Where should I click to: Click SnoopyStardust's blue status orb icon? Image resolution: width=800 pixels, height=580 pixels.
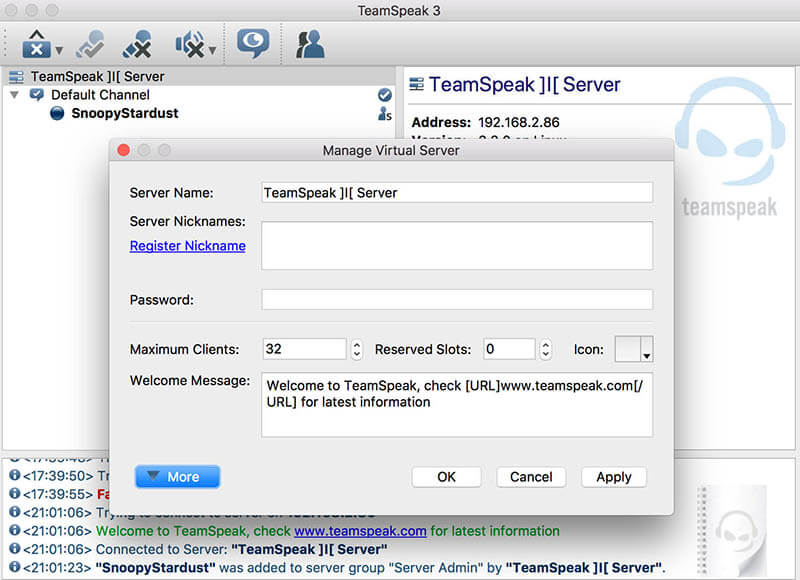(57, 113)
